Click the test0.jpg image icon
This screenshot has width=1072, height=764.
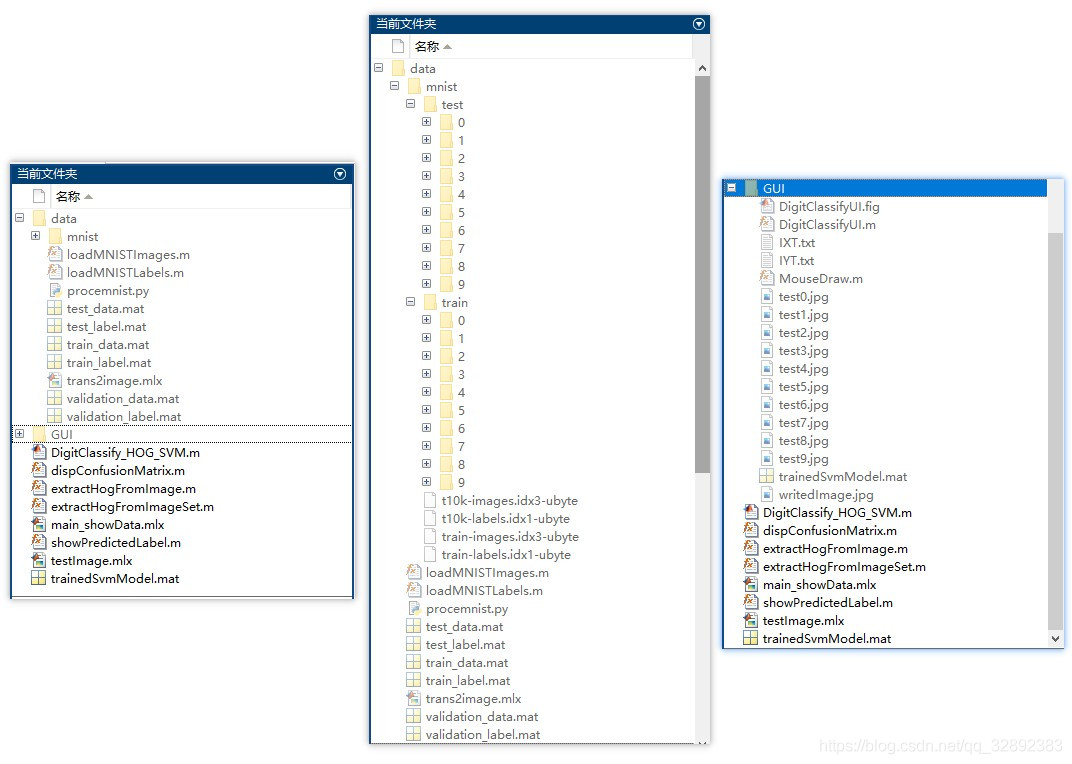pos(767,296)
